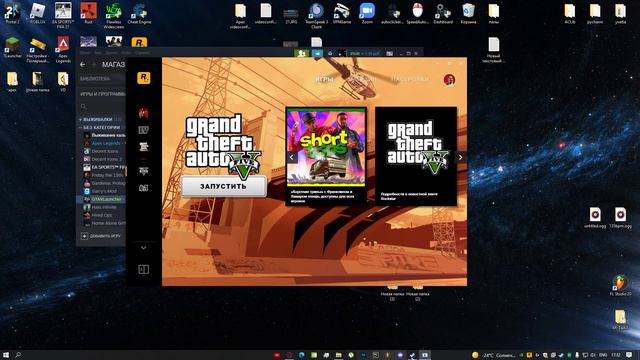Open the FL Studio 20 desktop icon
Screen dimensions: 640x360
[x=620, y=285]
